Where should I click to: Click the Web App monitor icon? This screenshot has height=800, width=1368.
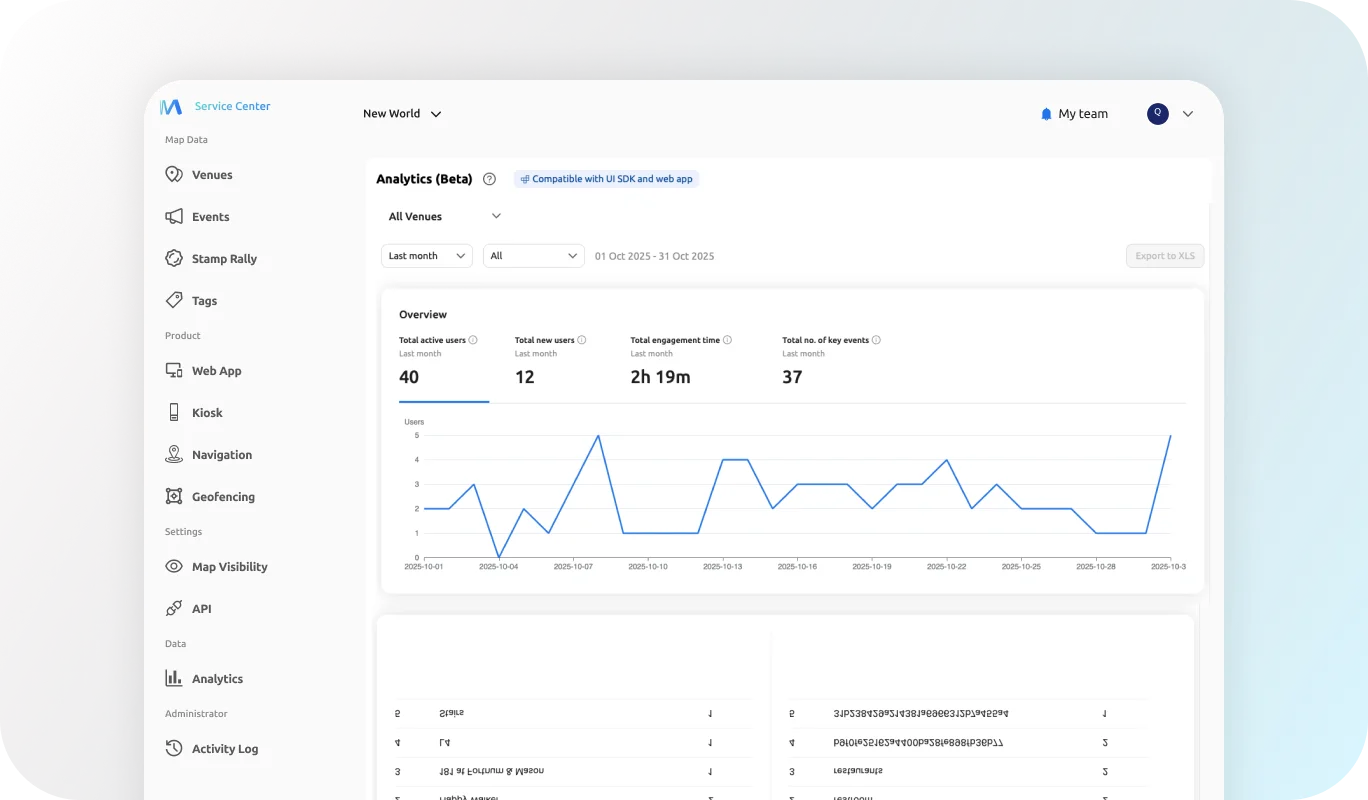coord(174,370)
